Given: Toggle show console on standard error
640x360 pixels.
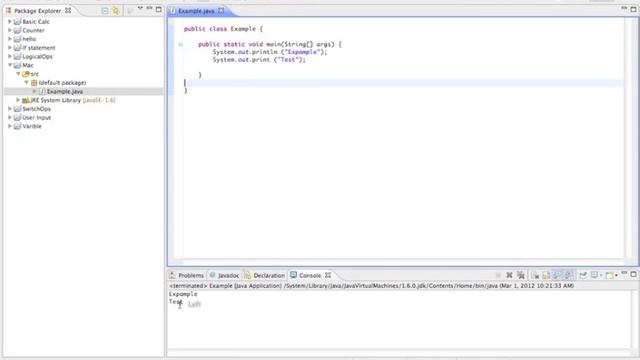Looking at the screenshot, I should [x=569, y=276].
